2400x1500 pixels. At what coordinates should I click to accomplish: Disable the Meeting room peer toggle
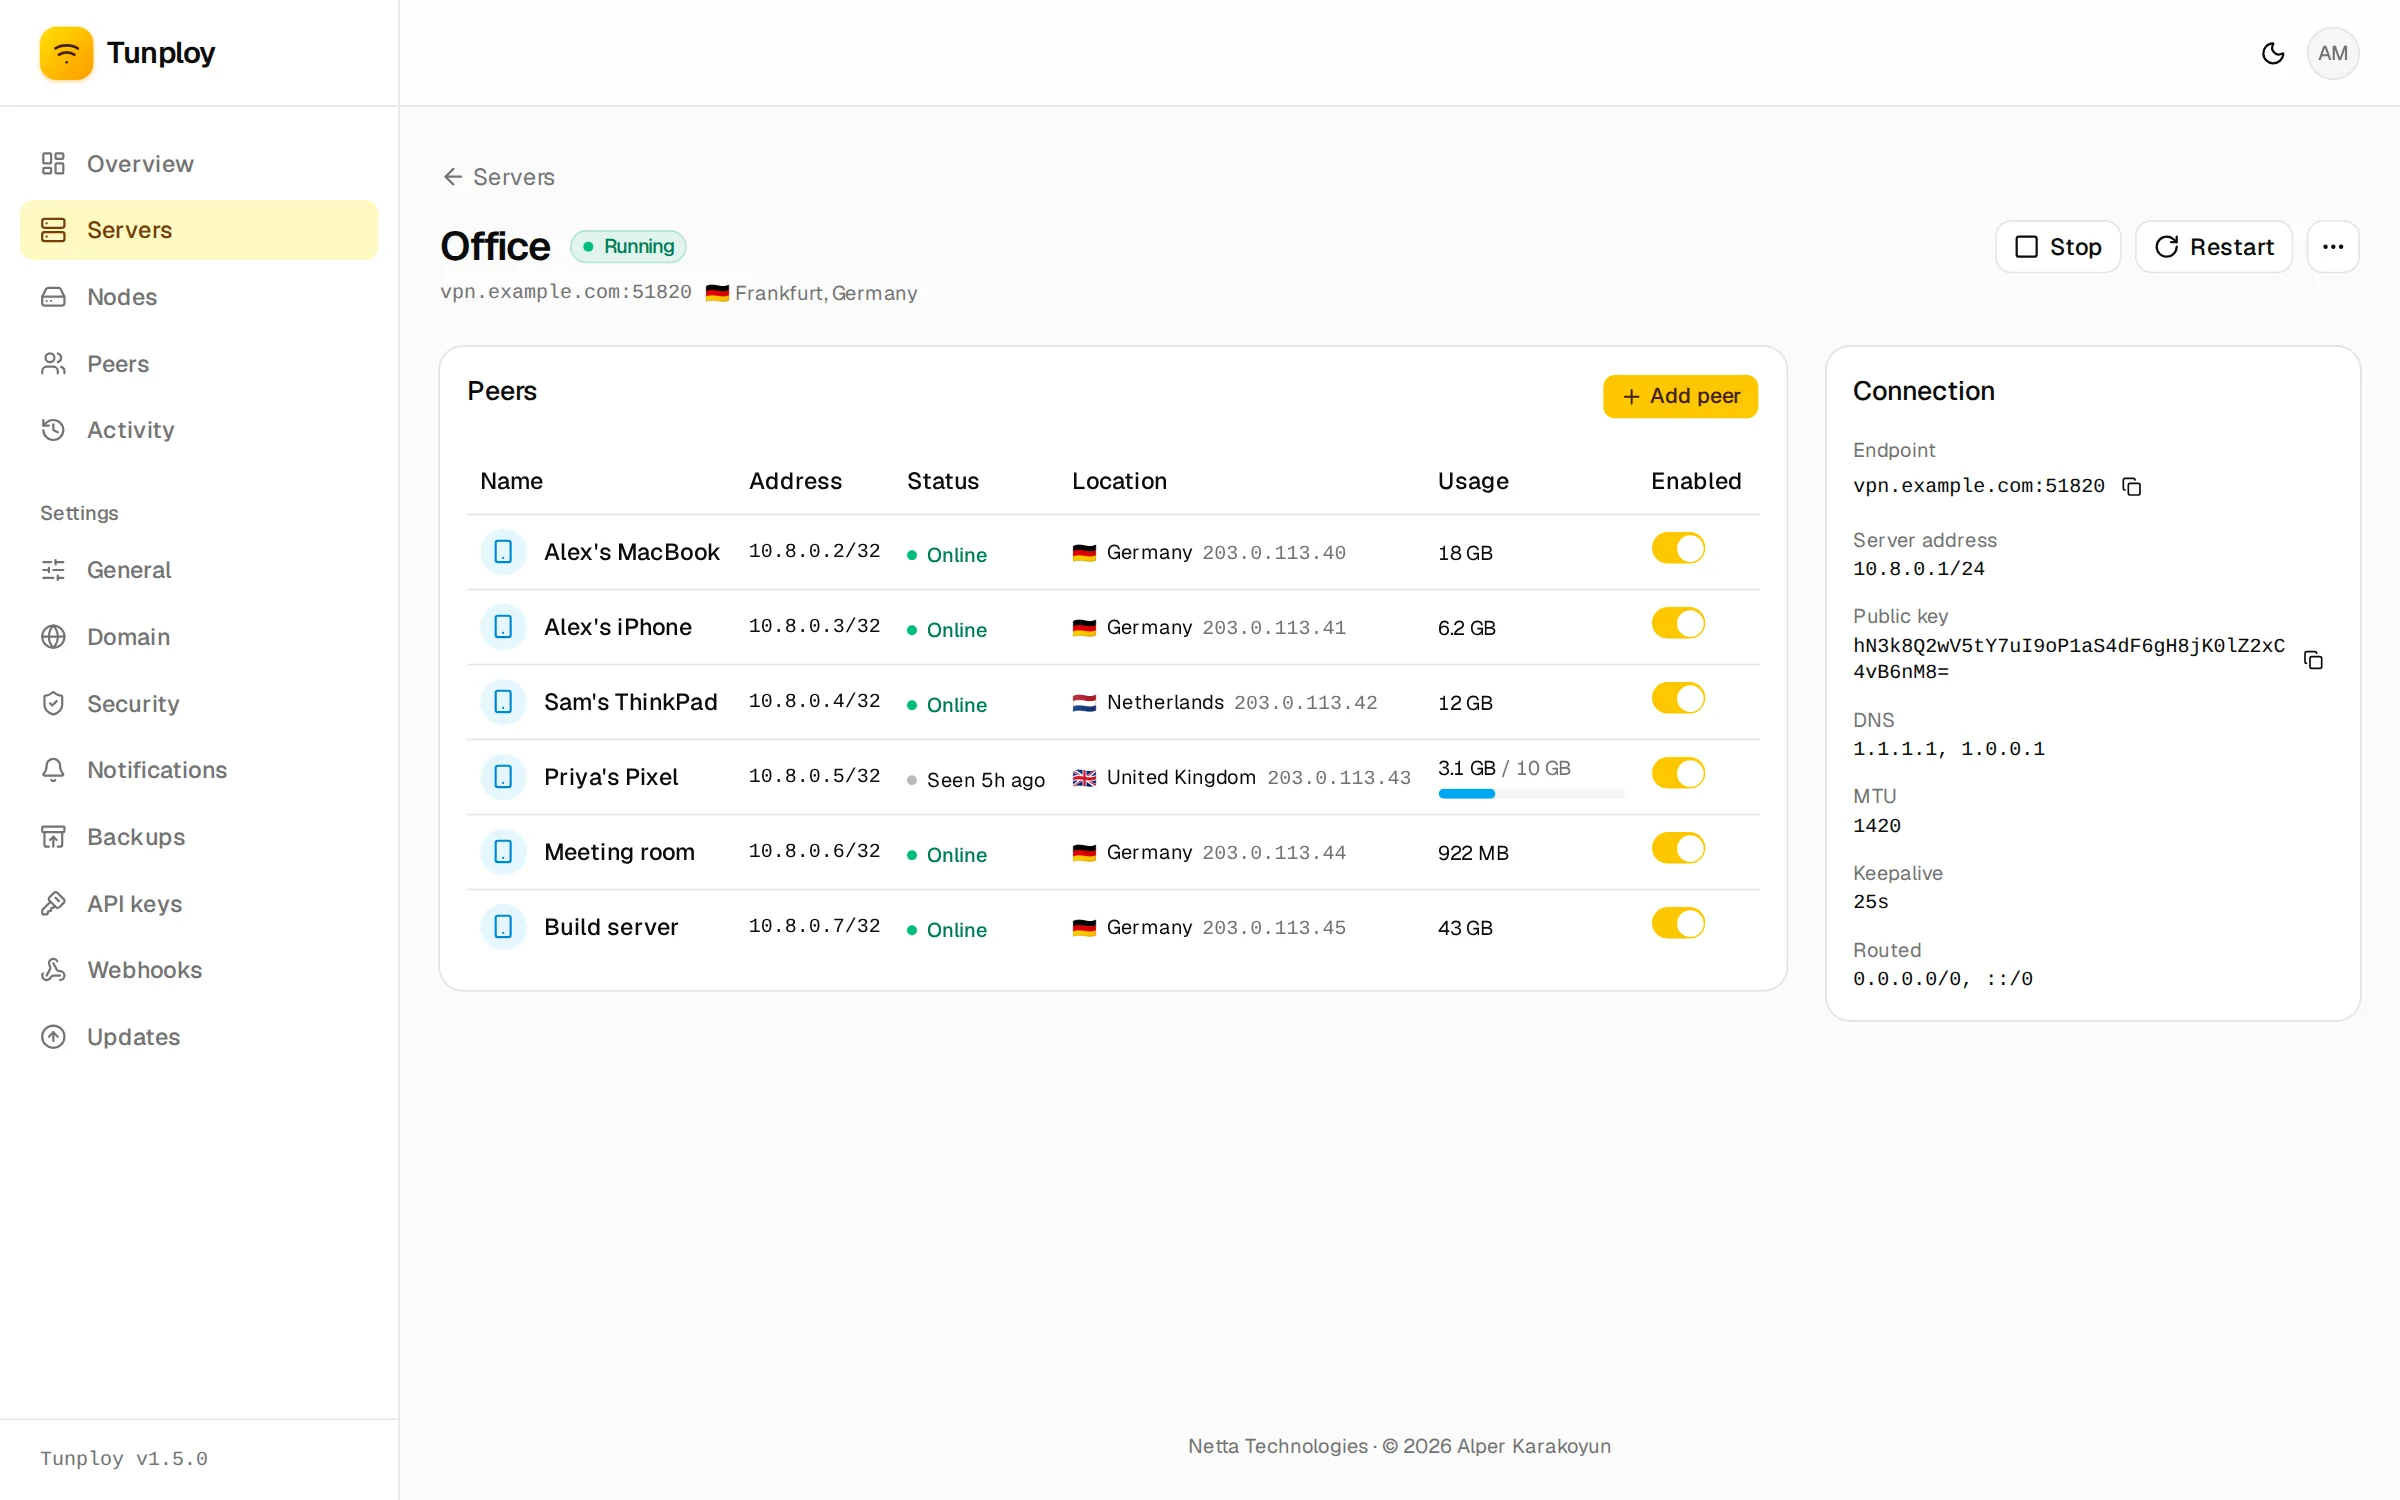(1678, 849)
